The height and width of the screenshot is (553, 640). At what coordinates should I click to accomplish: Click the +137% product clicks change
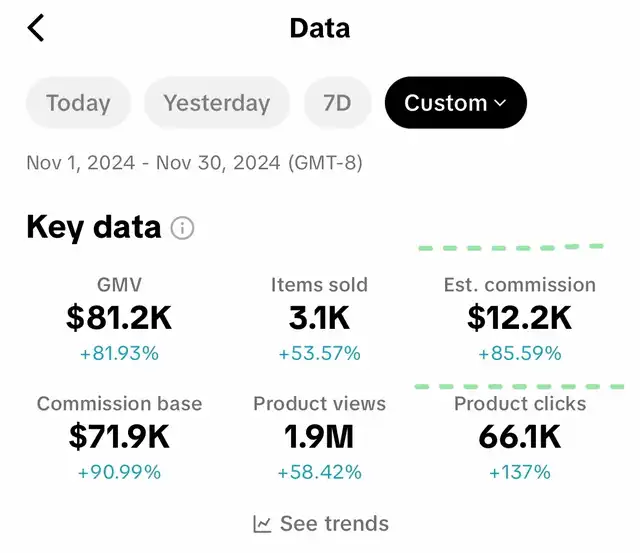520,472
